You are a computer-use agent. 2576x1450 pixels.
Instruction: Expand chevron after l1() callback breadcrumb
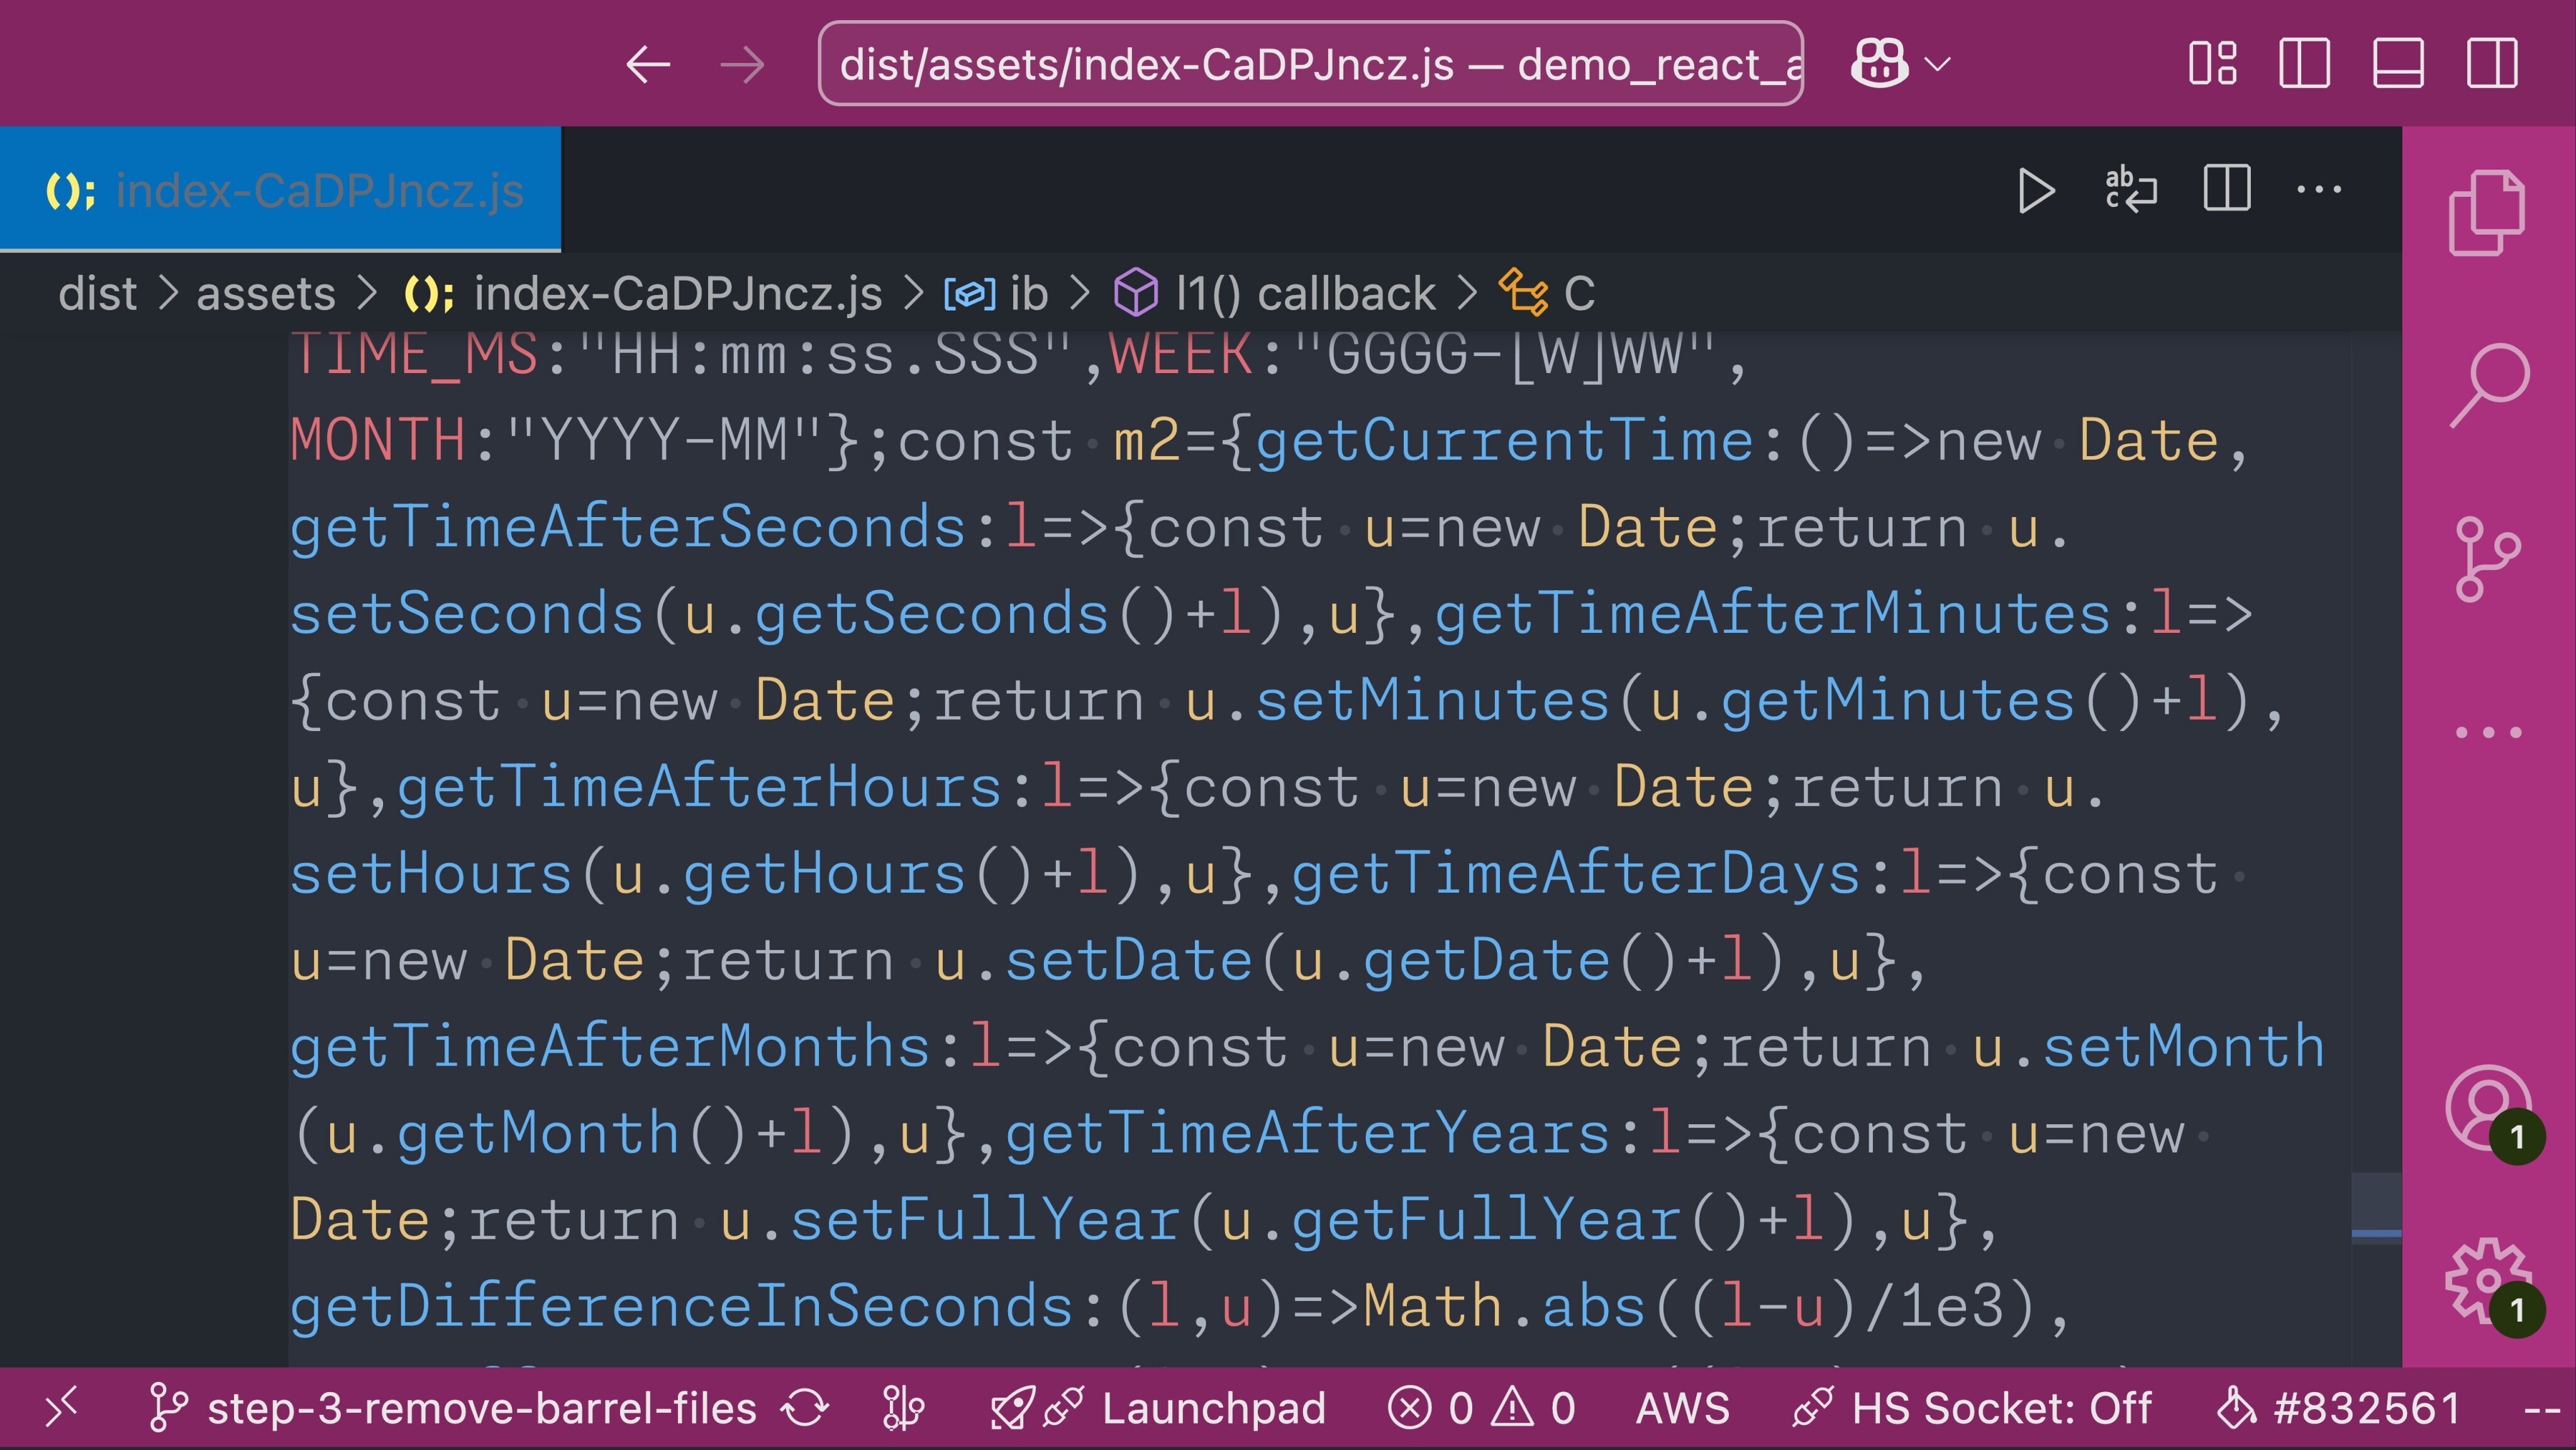point(1467,294)
